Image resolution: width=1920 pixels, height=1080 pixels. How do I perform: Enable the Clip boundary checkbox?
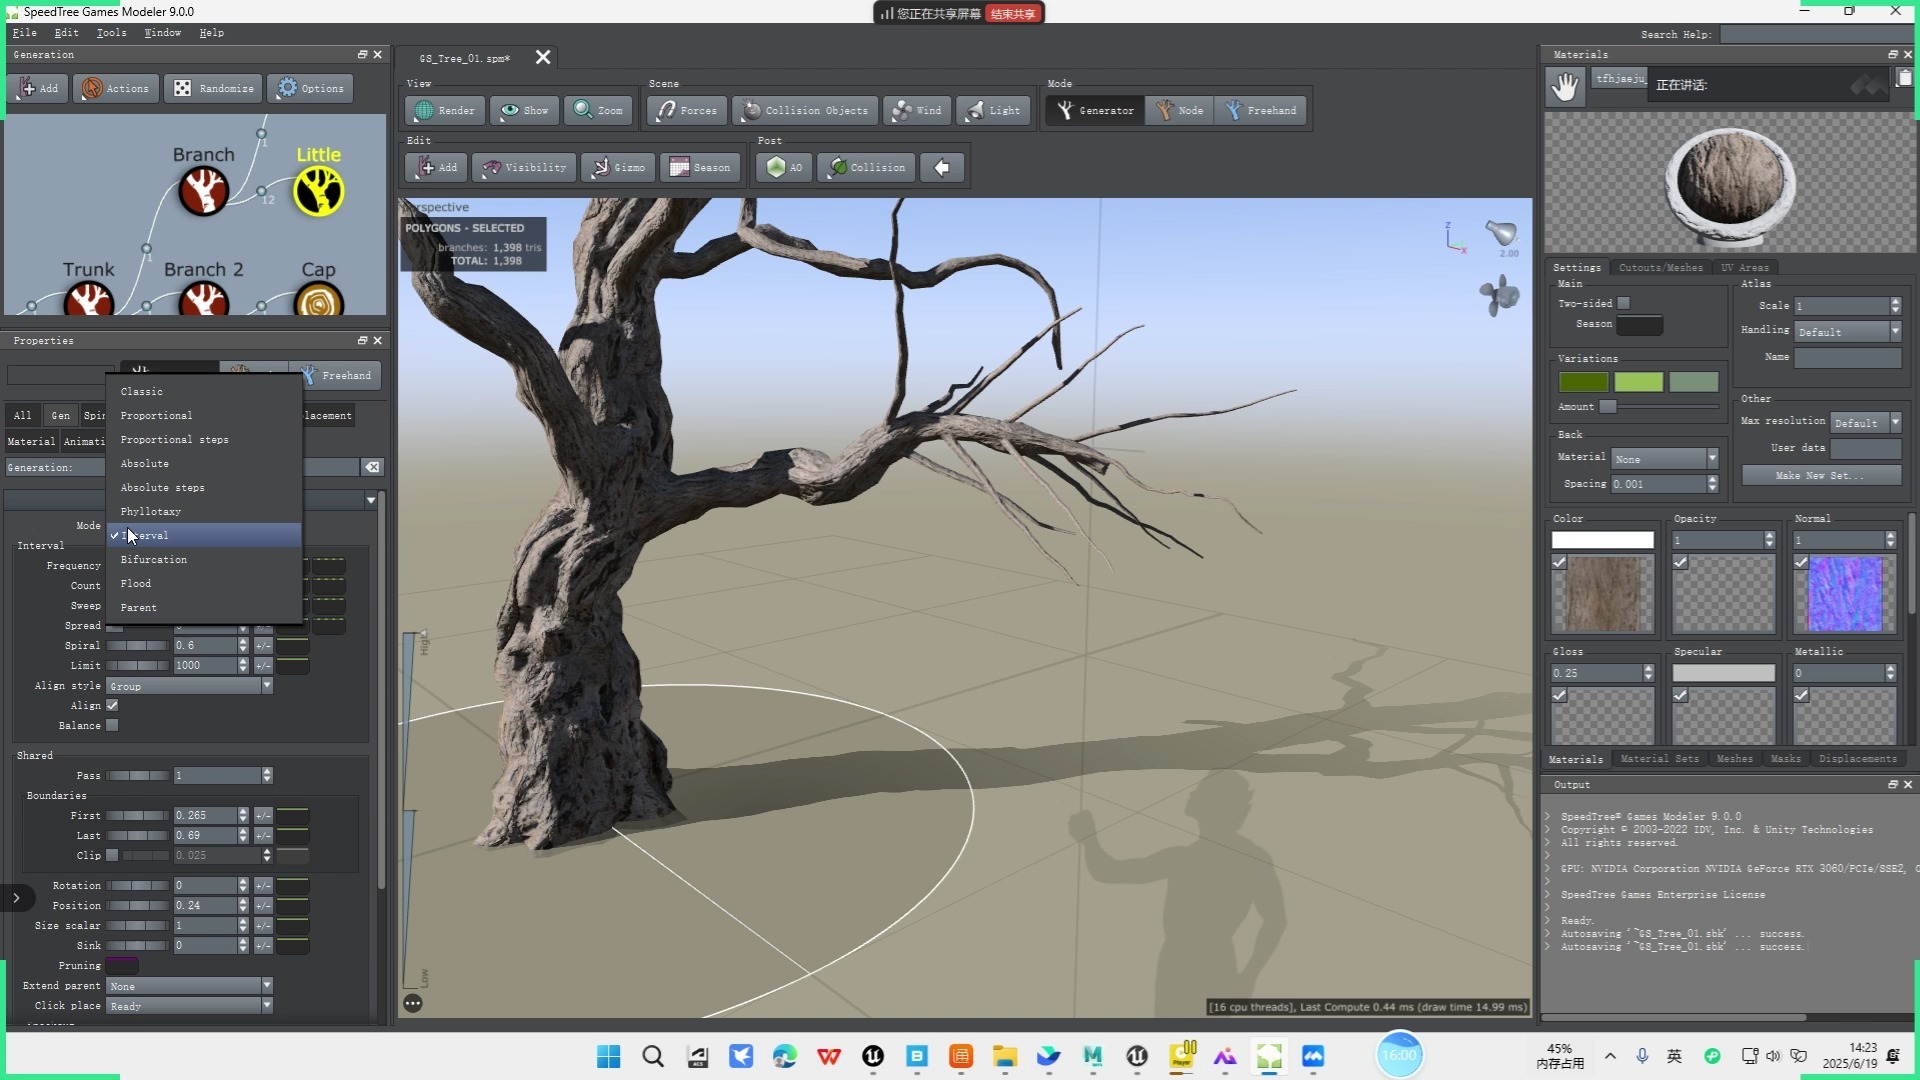pyautogui.click(x=112, y=855)
